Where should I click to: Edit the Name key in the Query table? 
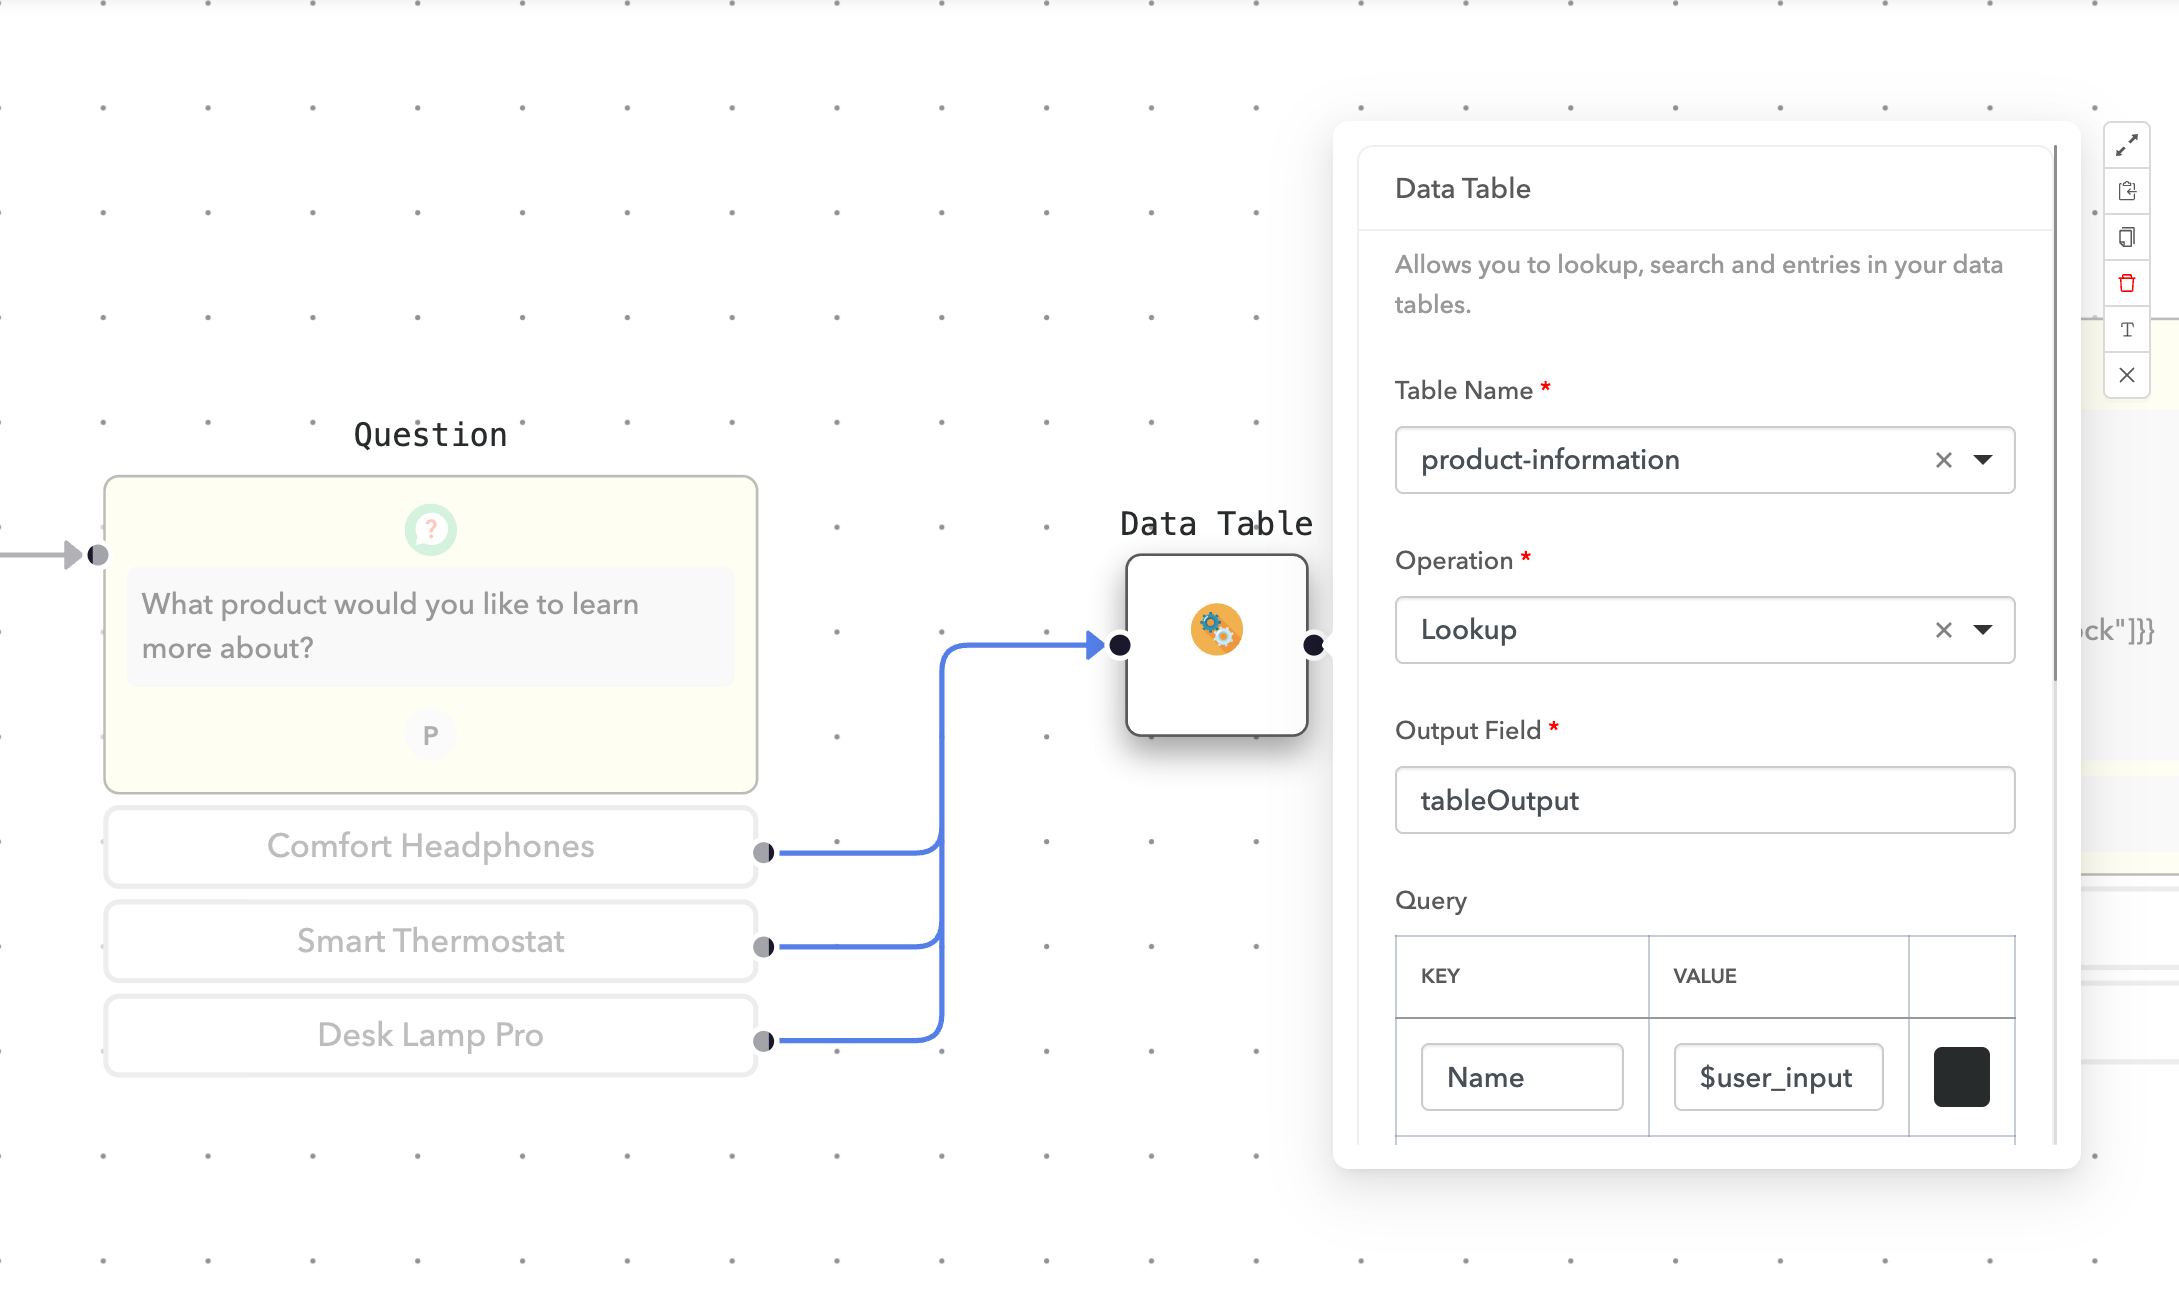pos(1522,1077)
